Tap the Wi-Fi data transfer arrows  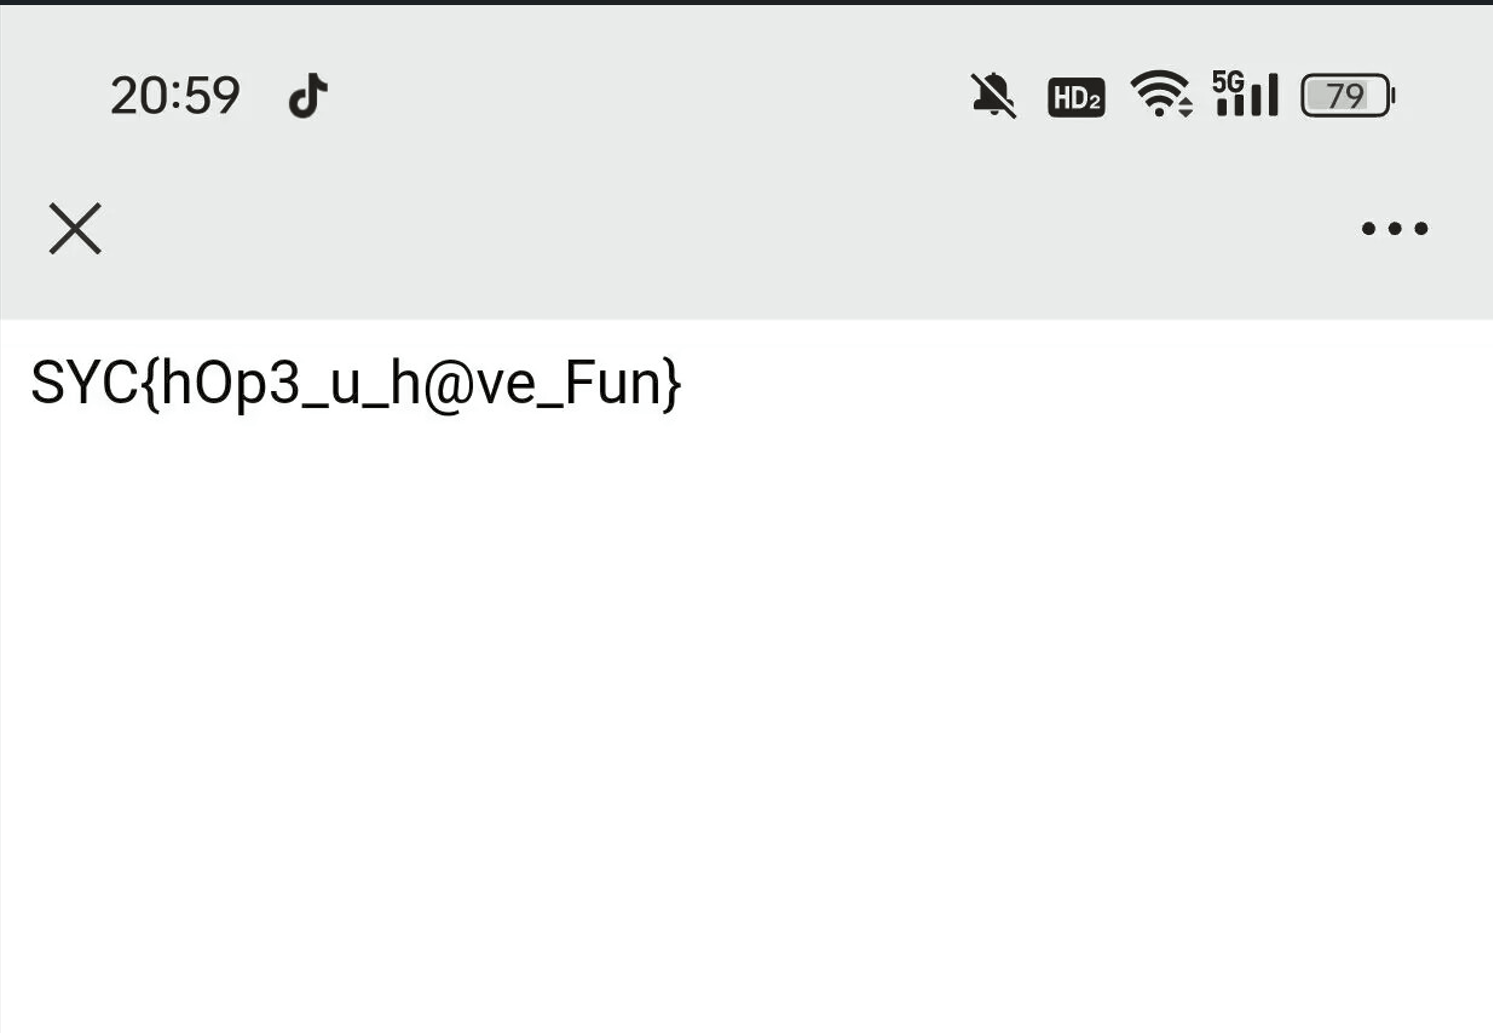(x=1184, y=106)
